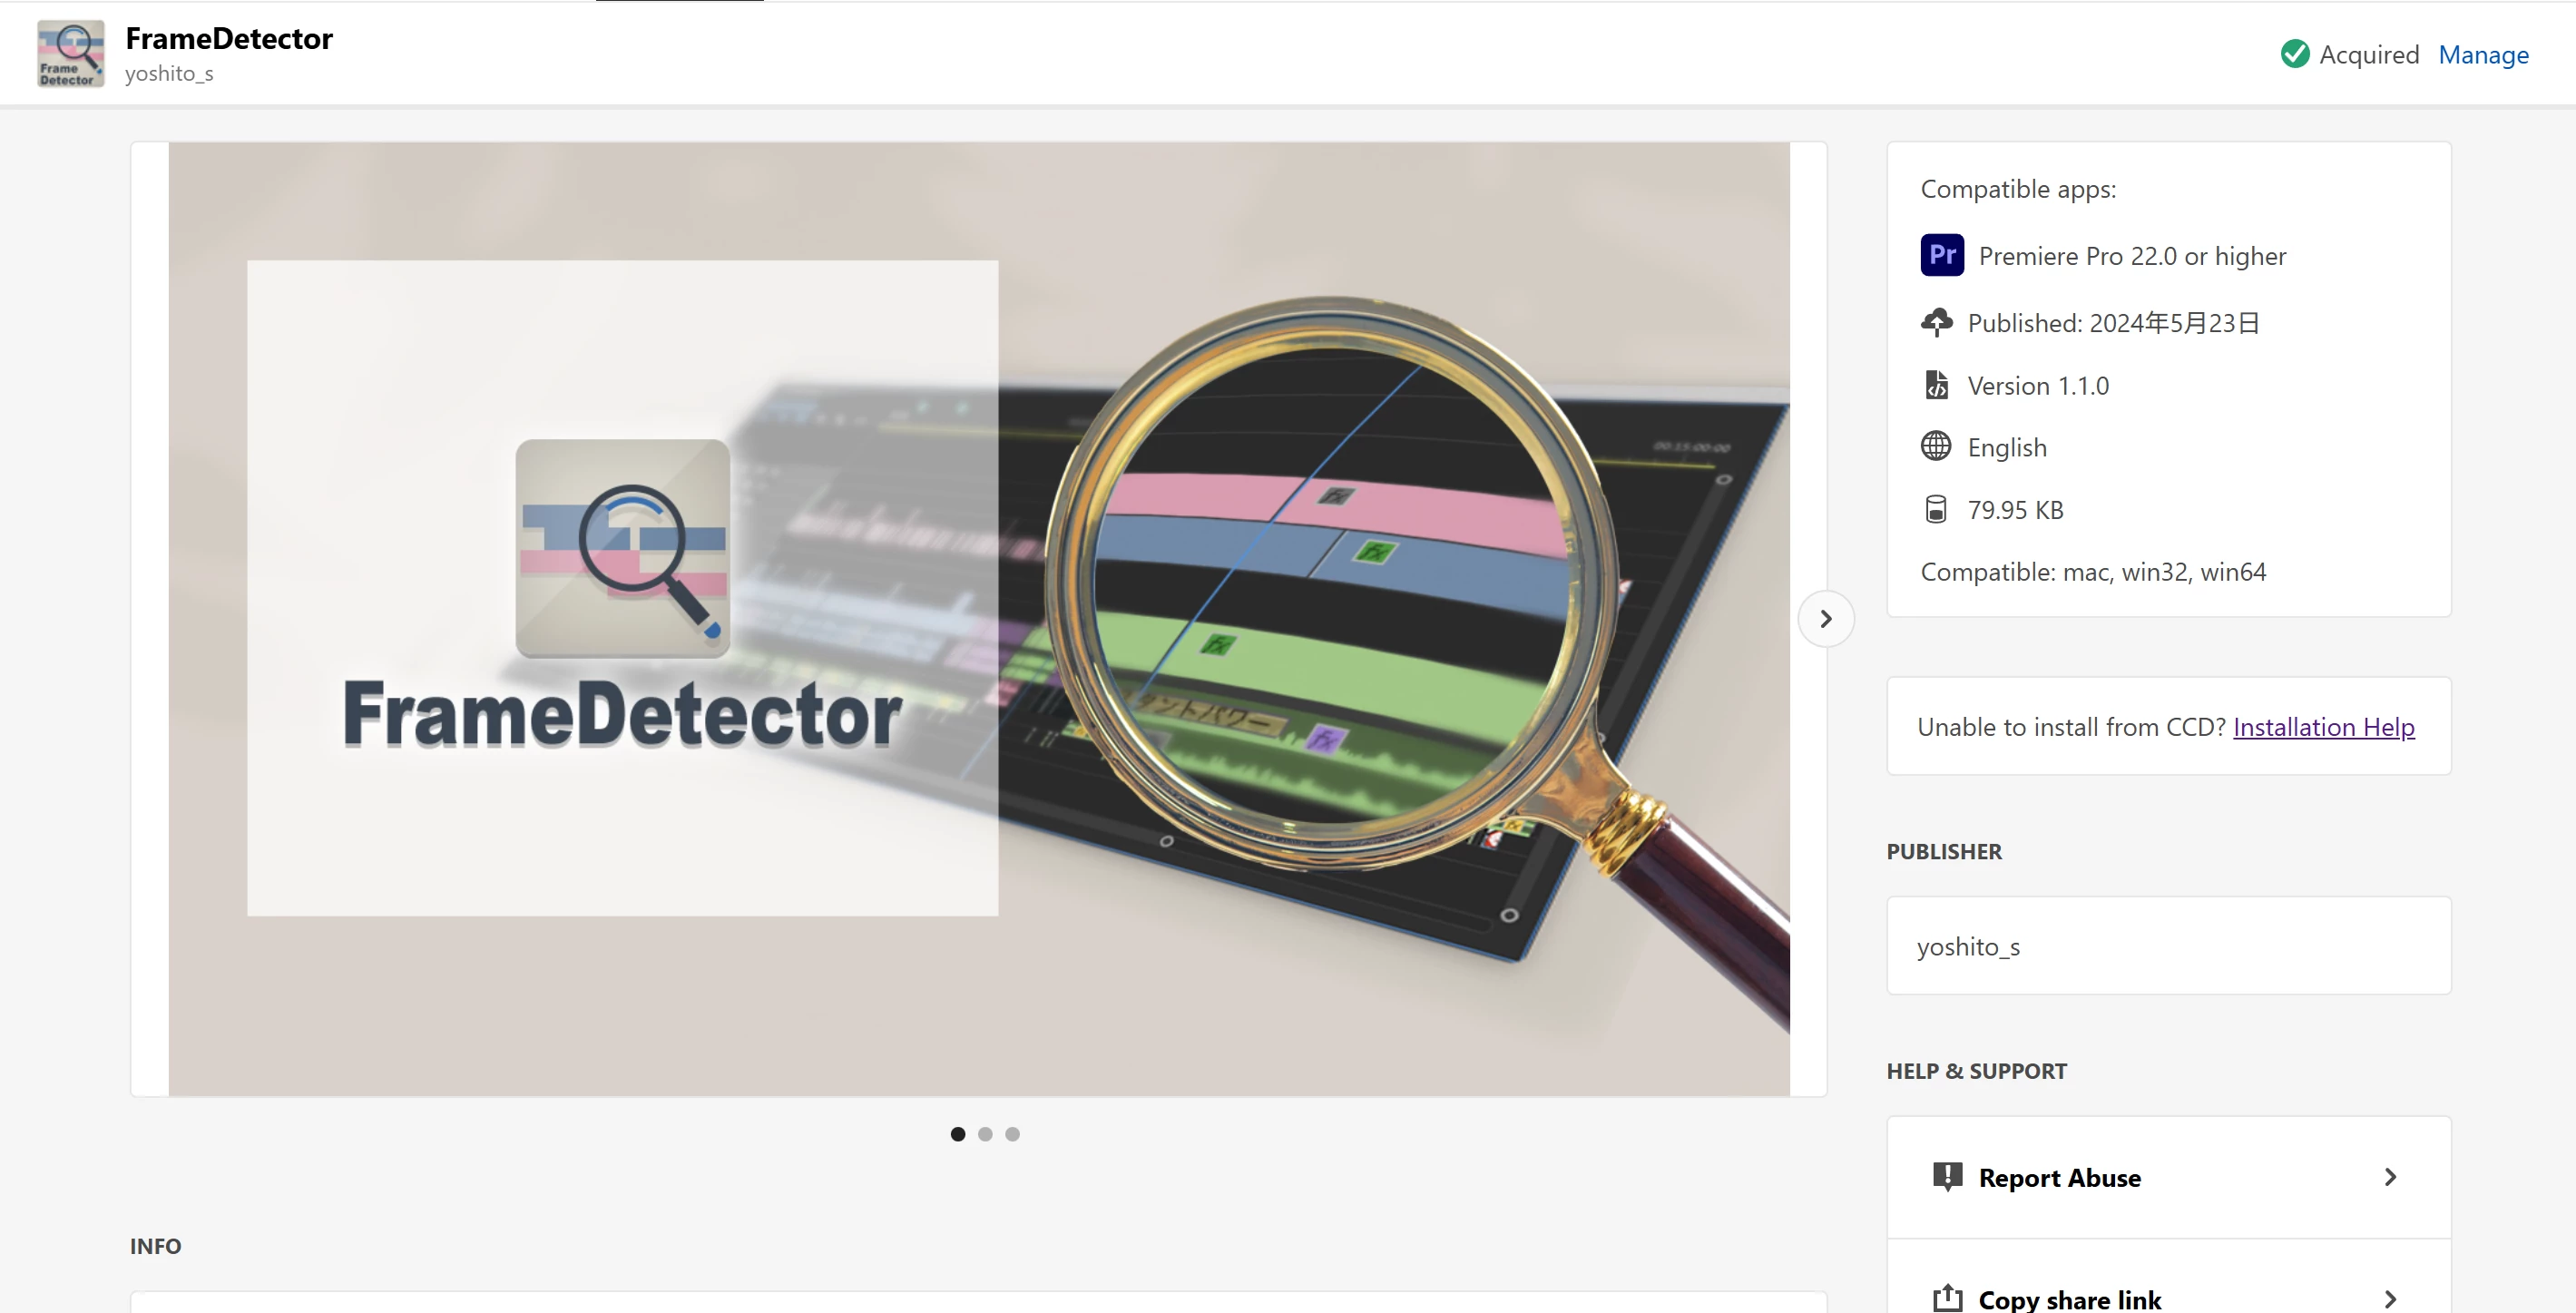Click the code file icon next to Version 1.1.0
This screenshot has width=2576, height=1313.
1937,385
